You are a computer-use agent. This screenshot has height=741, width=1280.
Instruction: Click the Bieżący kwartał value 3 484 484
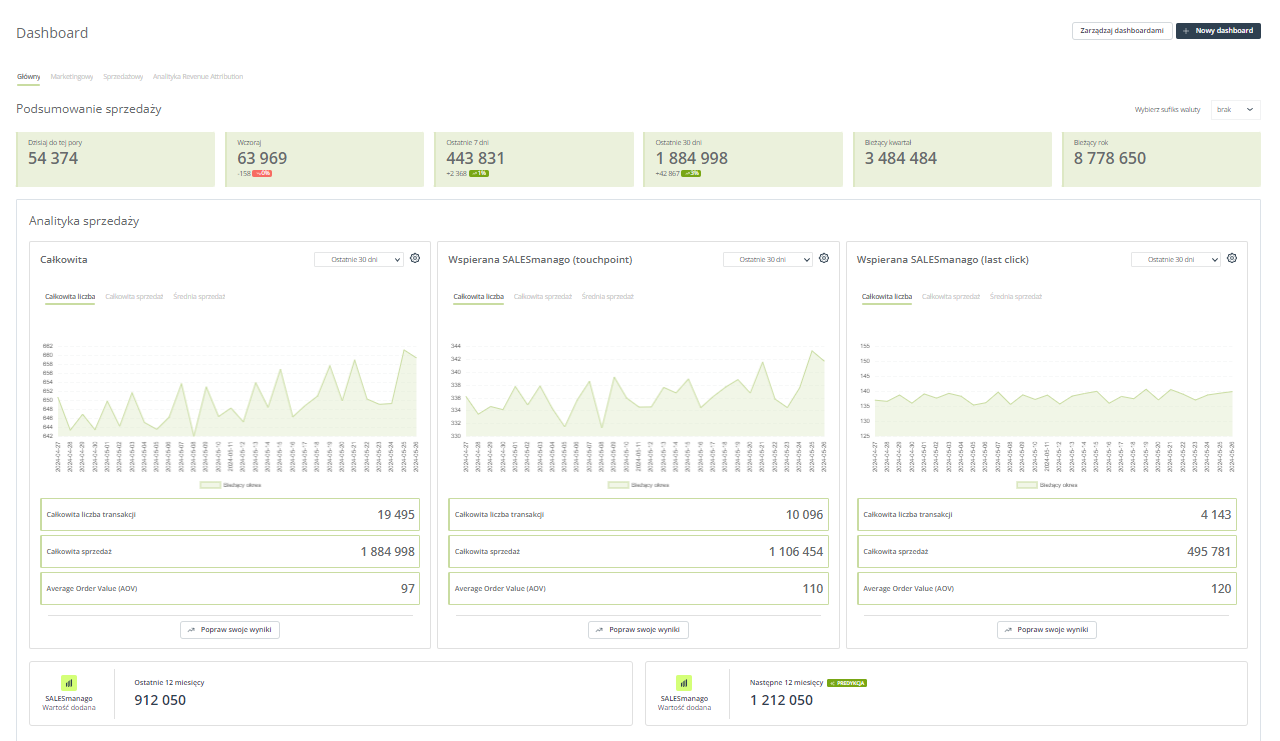[901, 158]
